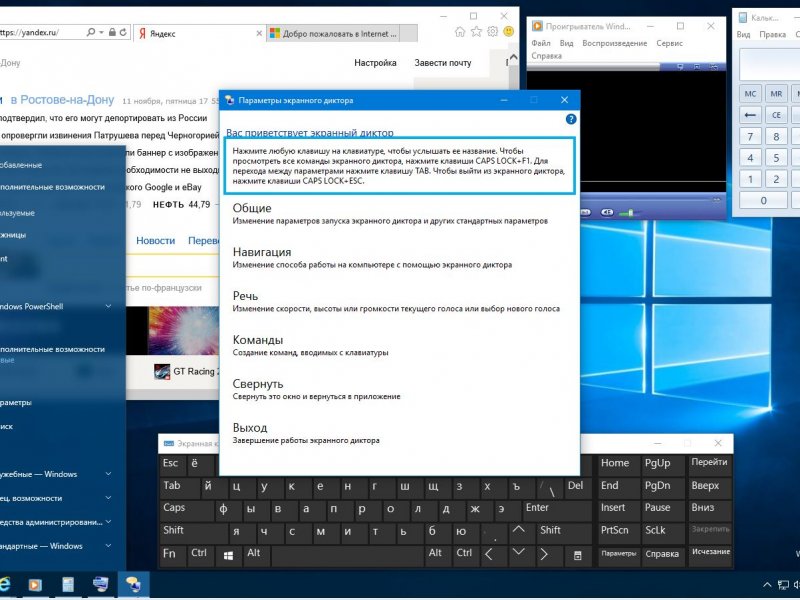Close the Яндекс browser tab
800x600 pixels.
tap(259, 33)
